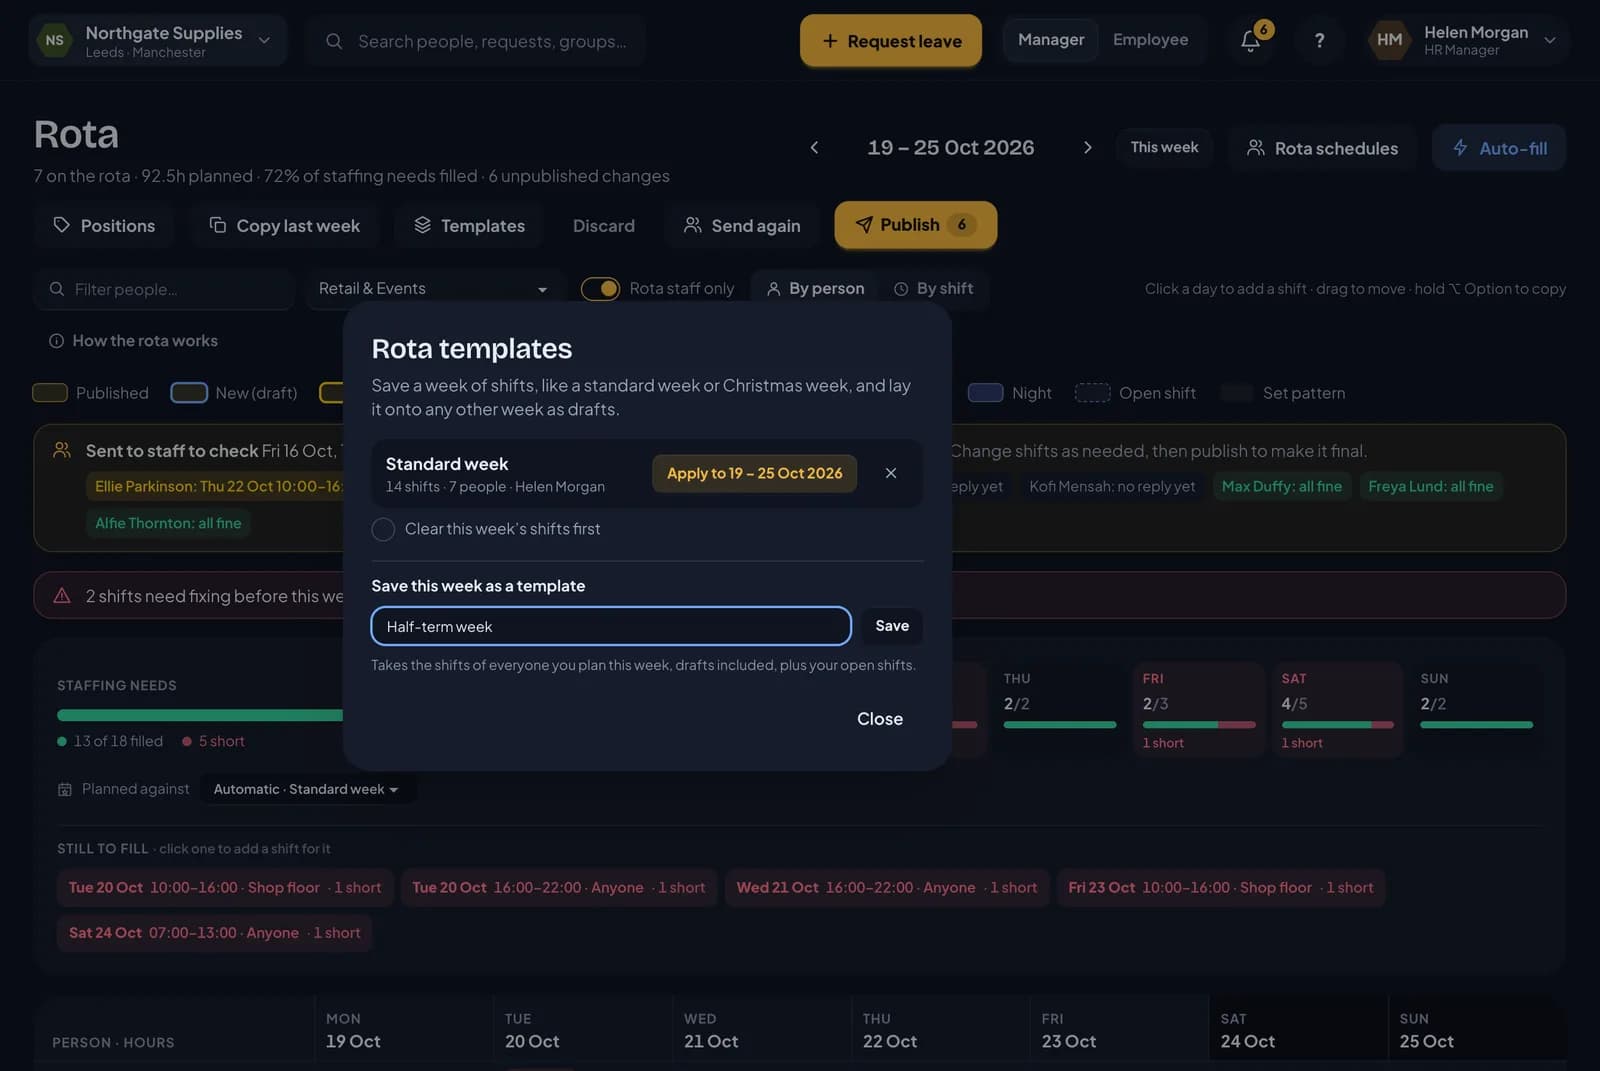The image size is (1600, 1071).
Task: Click the Send again people icon
Action: pyautogui.click(x=692, y=225)
